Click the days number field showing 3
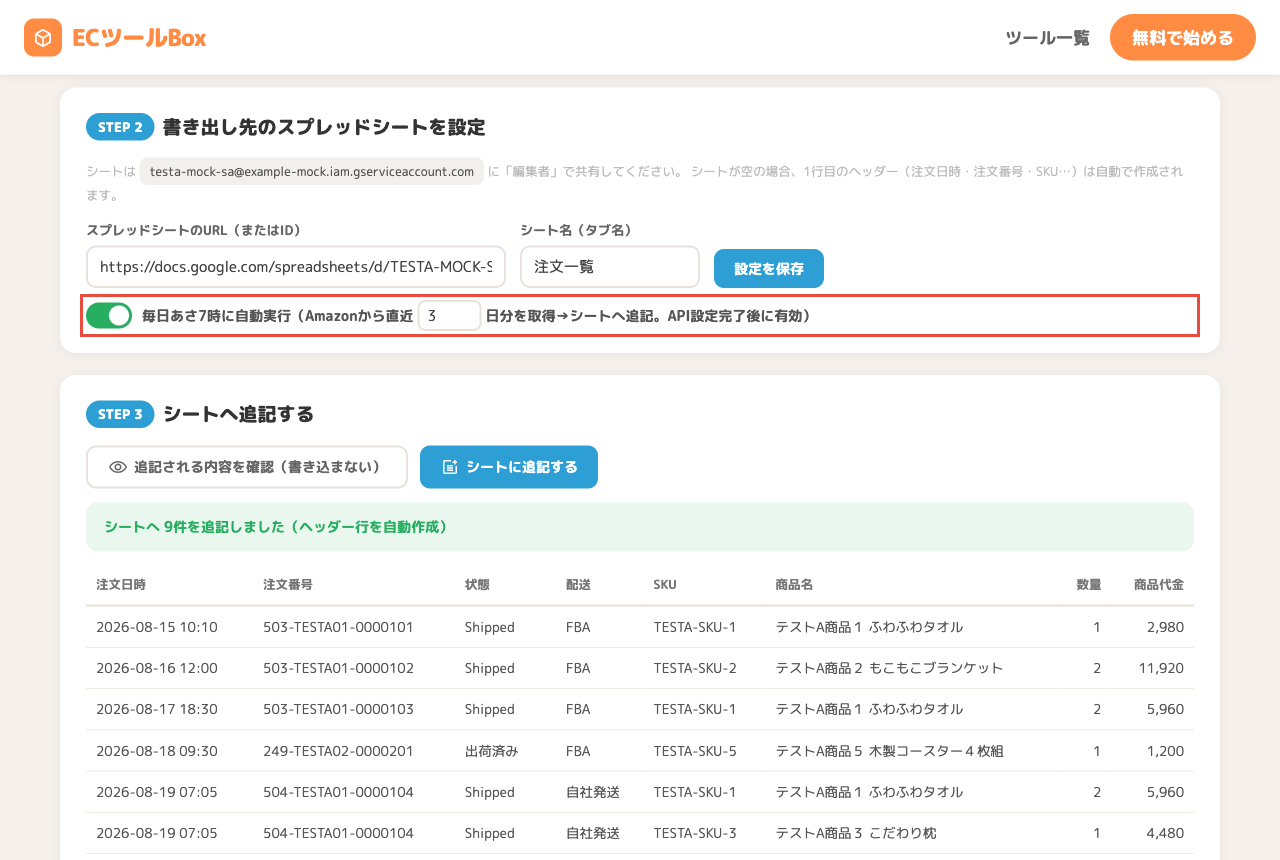The width and height of the screenshot is (1280, 860). [x=449, y=316]
